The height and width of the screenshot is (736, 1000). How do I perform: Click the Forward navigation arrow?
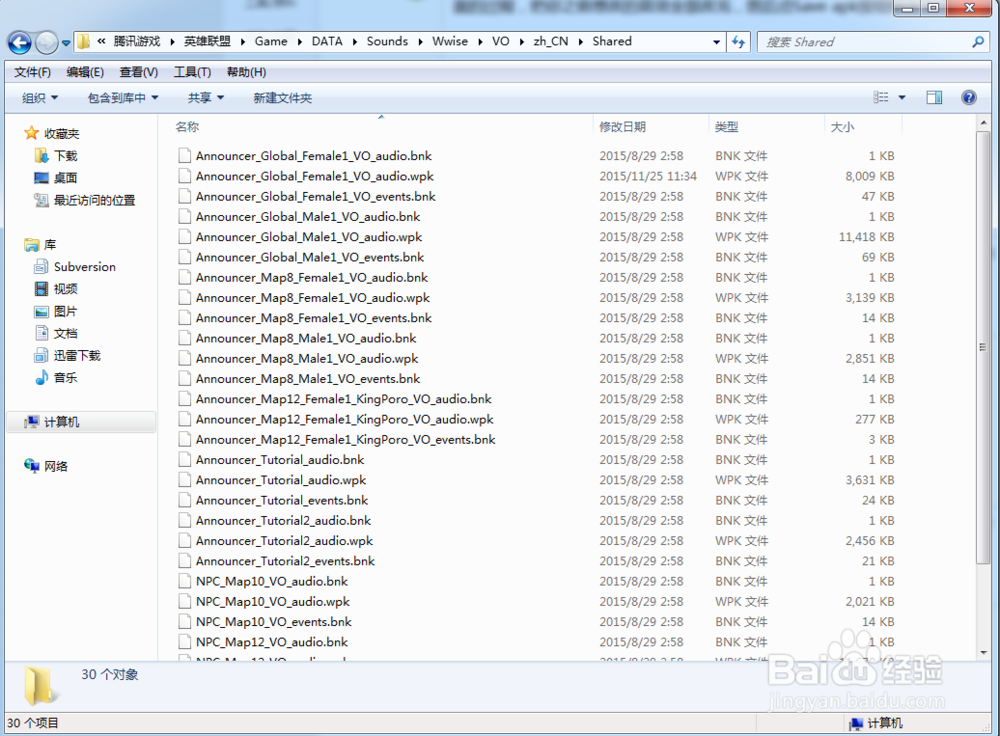[46, 43]
